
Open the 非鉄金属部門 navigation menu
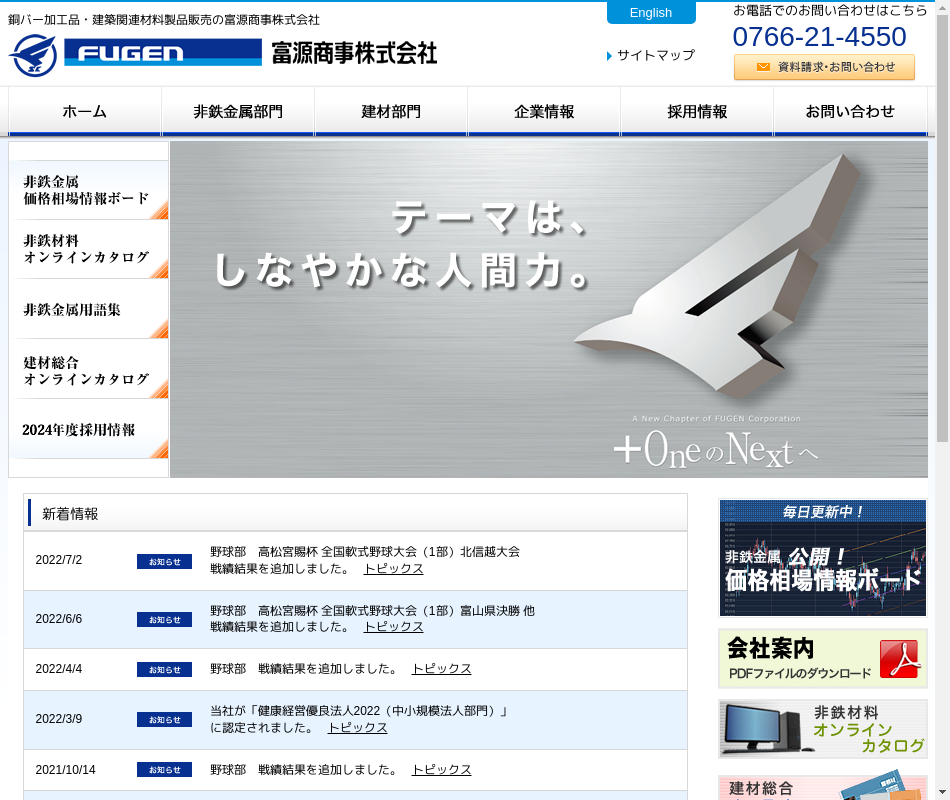tap(238, 111)
